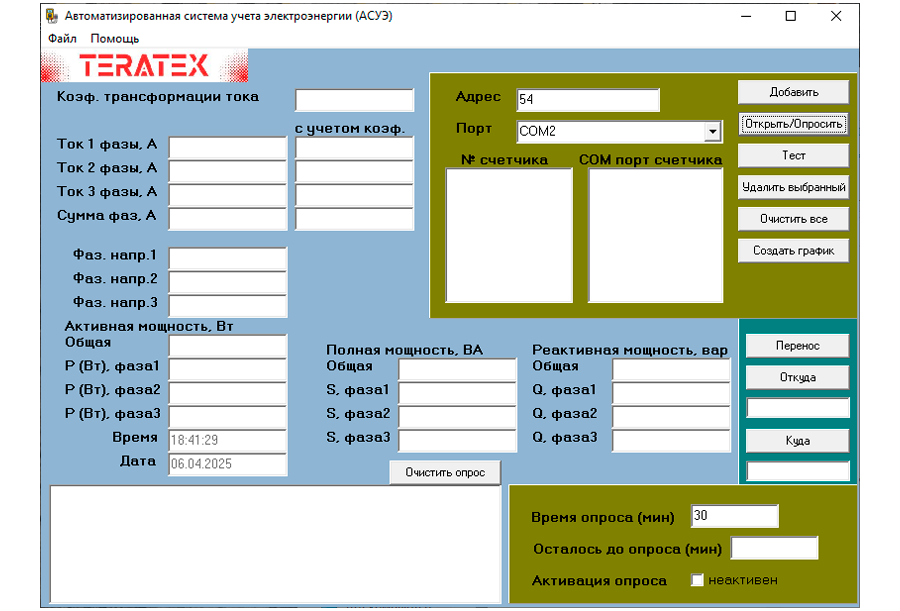The height and width of the screenshot is (611, 900).
Task: Click the Активная мощность Общая field
Action: (x=228, y=346)
